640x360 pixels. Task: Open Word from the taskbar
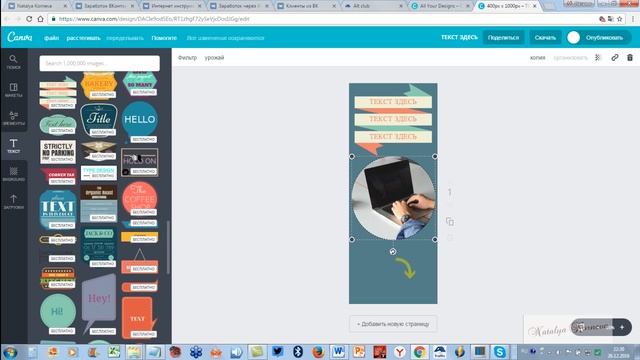[x=338, y=352]
